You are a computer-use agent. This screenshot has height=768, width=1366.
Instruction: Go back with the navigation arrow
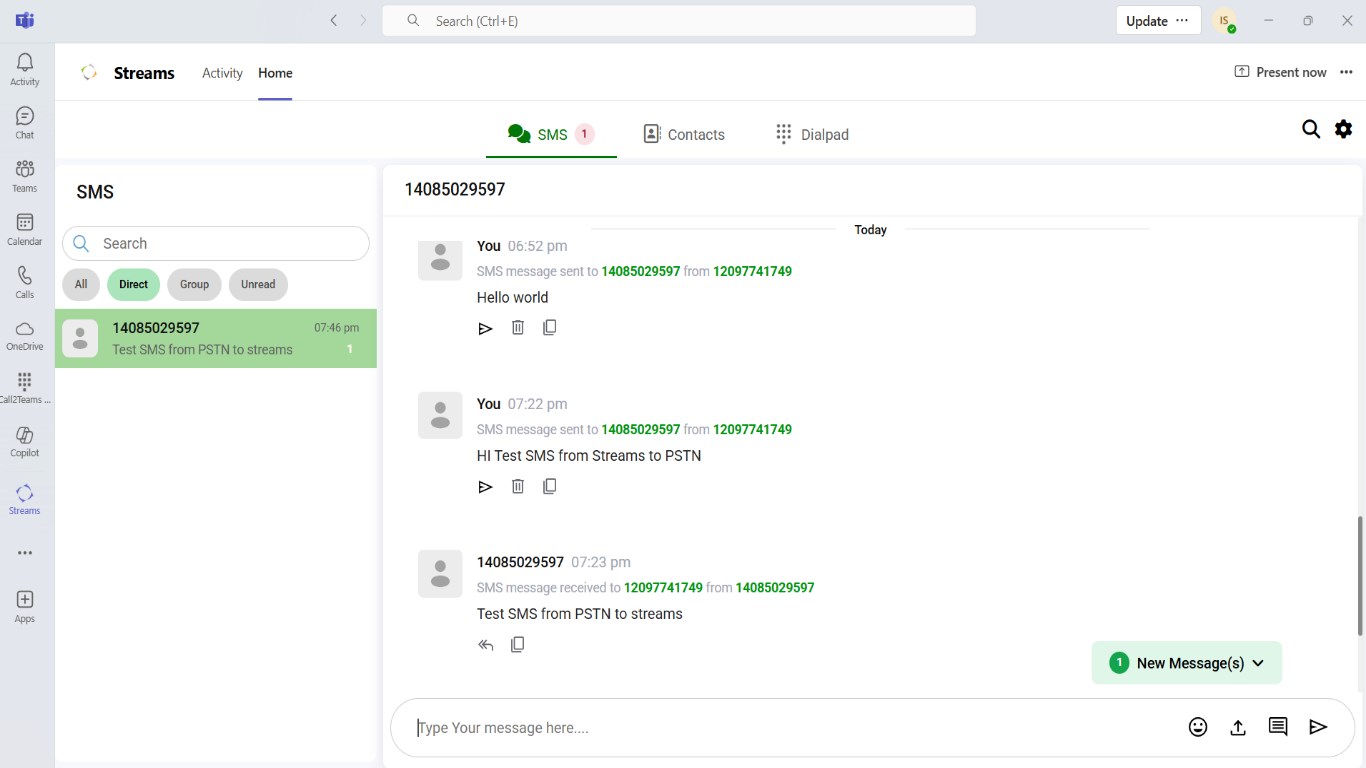coord(334,20)
